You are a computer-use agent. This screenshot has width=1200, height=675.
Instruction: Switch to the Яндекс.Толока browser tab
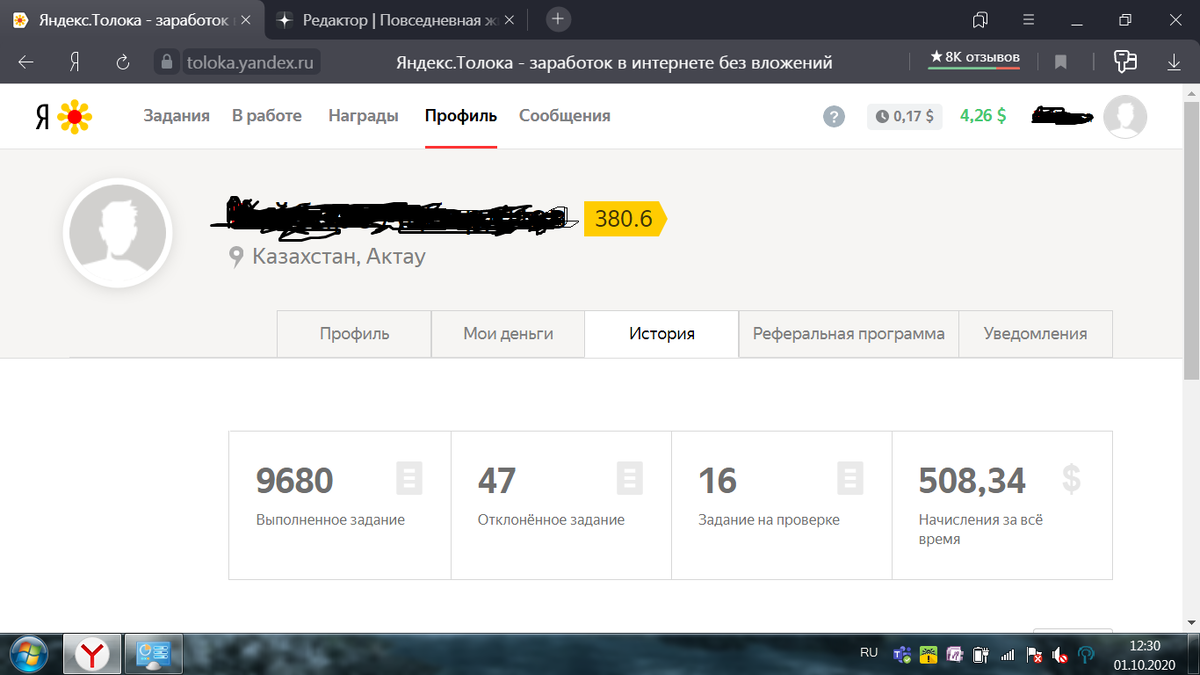coord(133,20)
